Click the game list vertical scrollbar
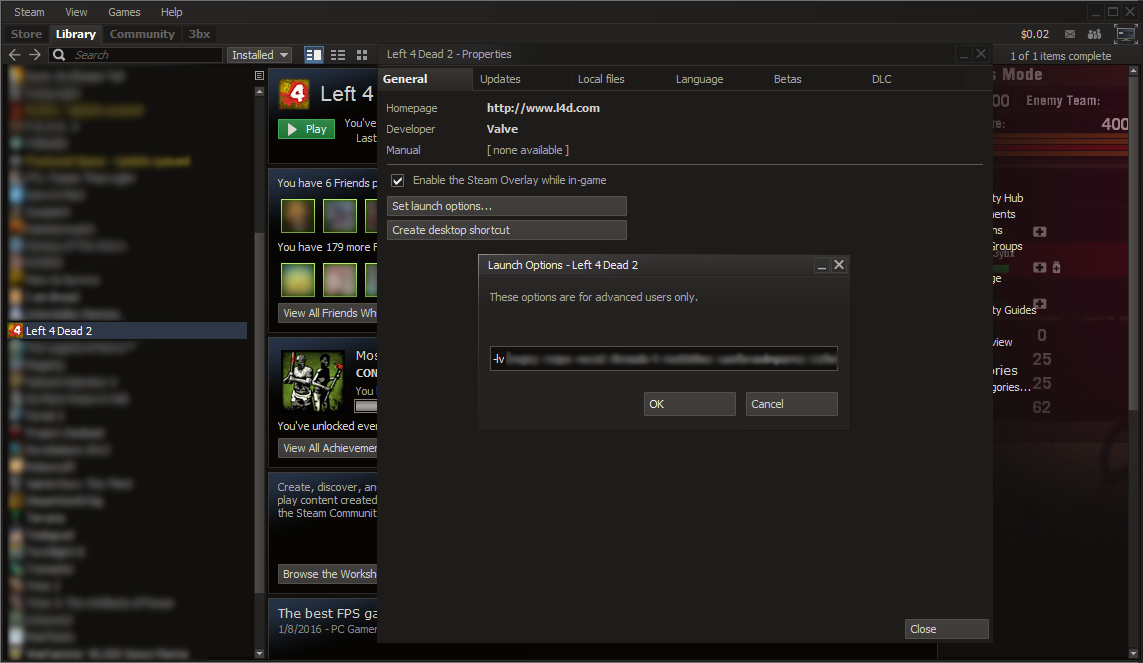 point(259,412)
